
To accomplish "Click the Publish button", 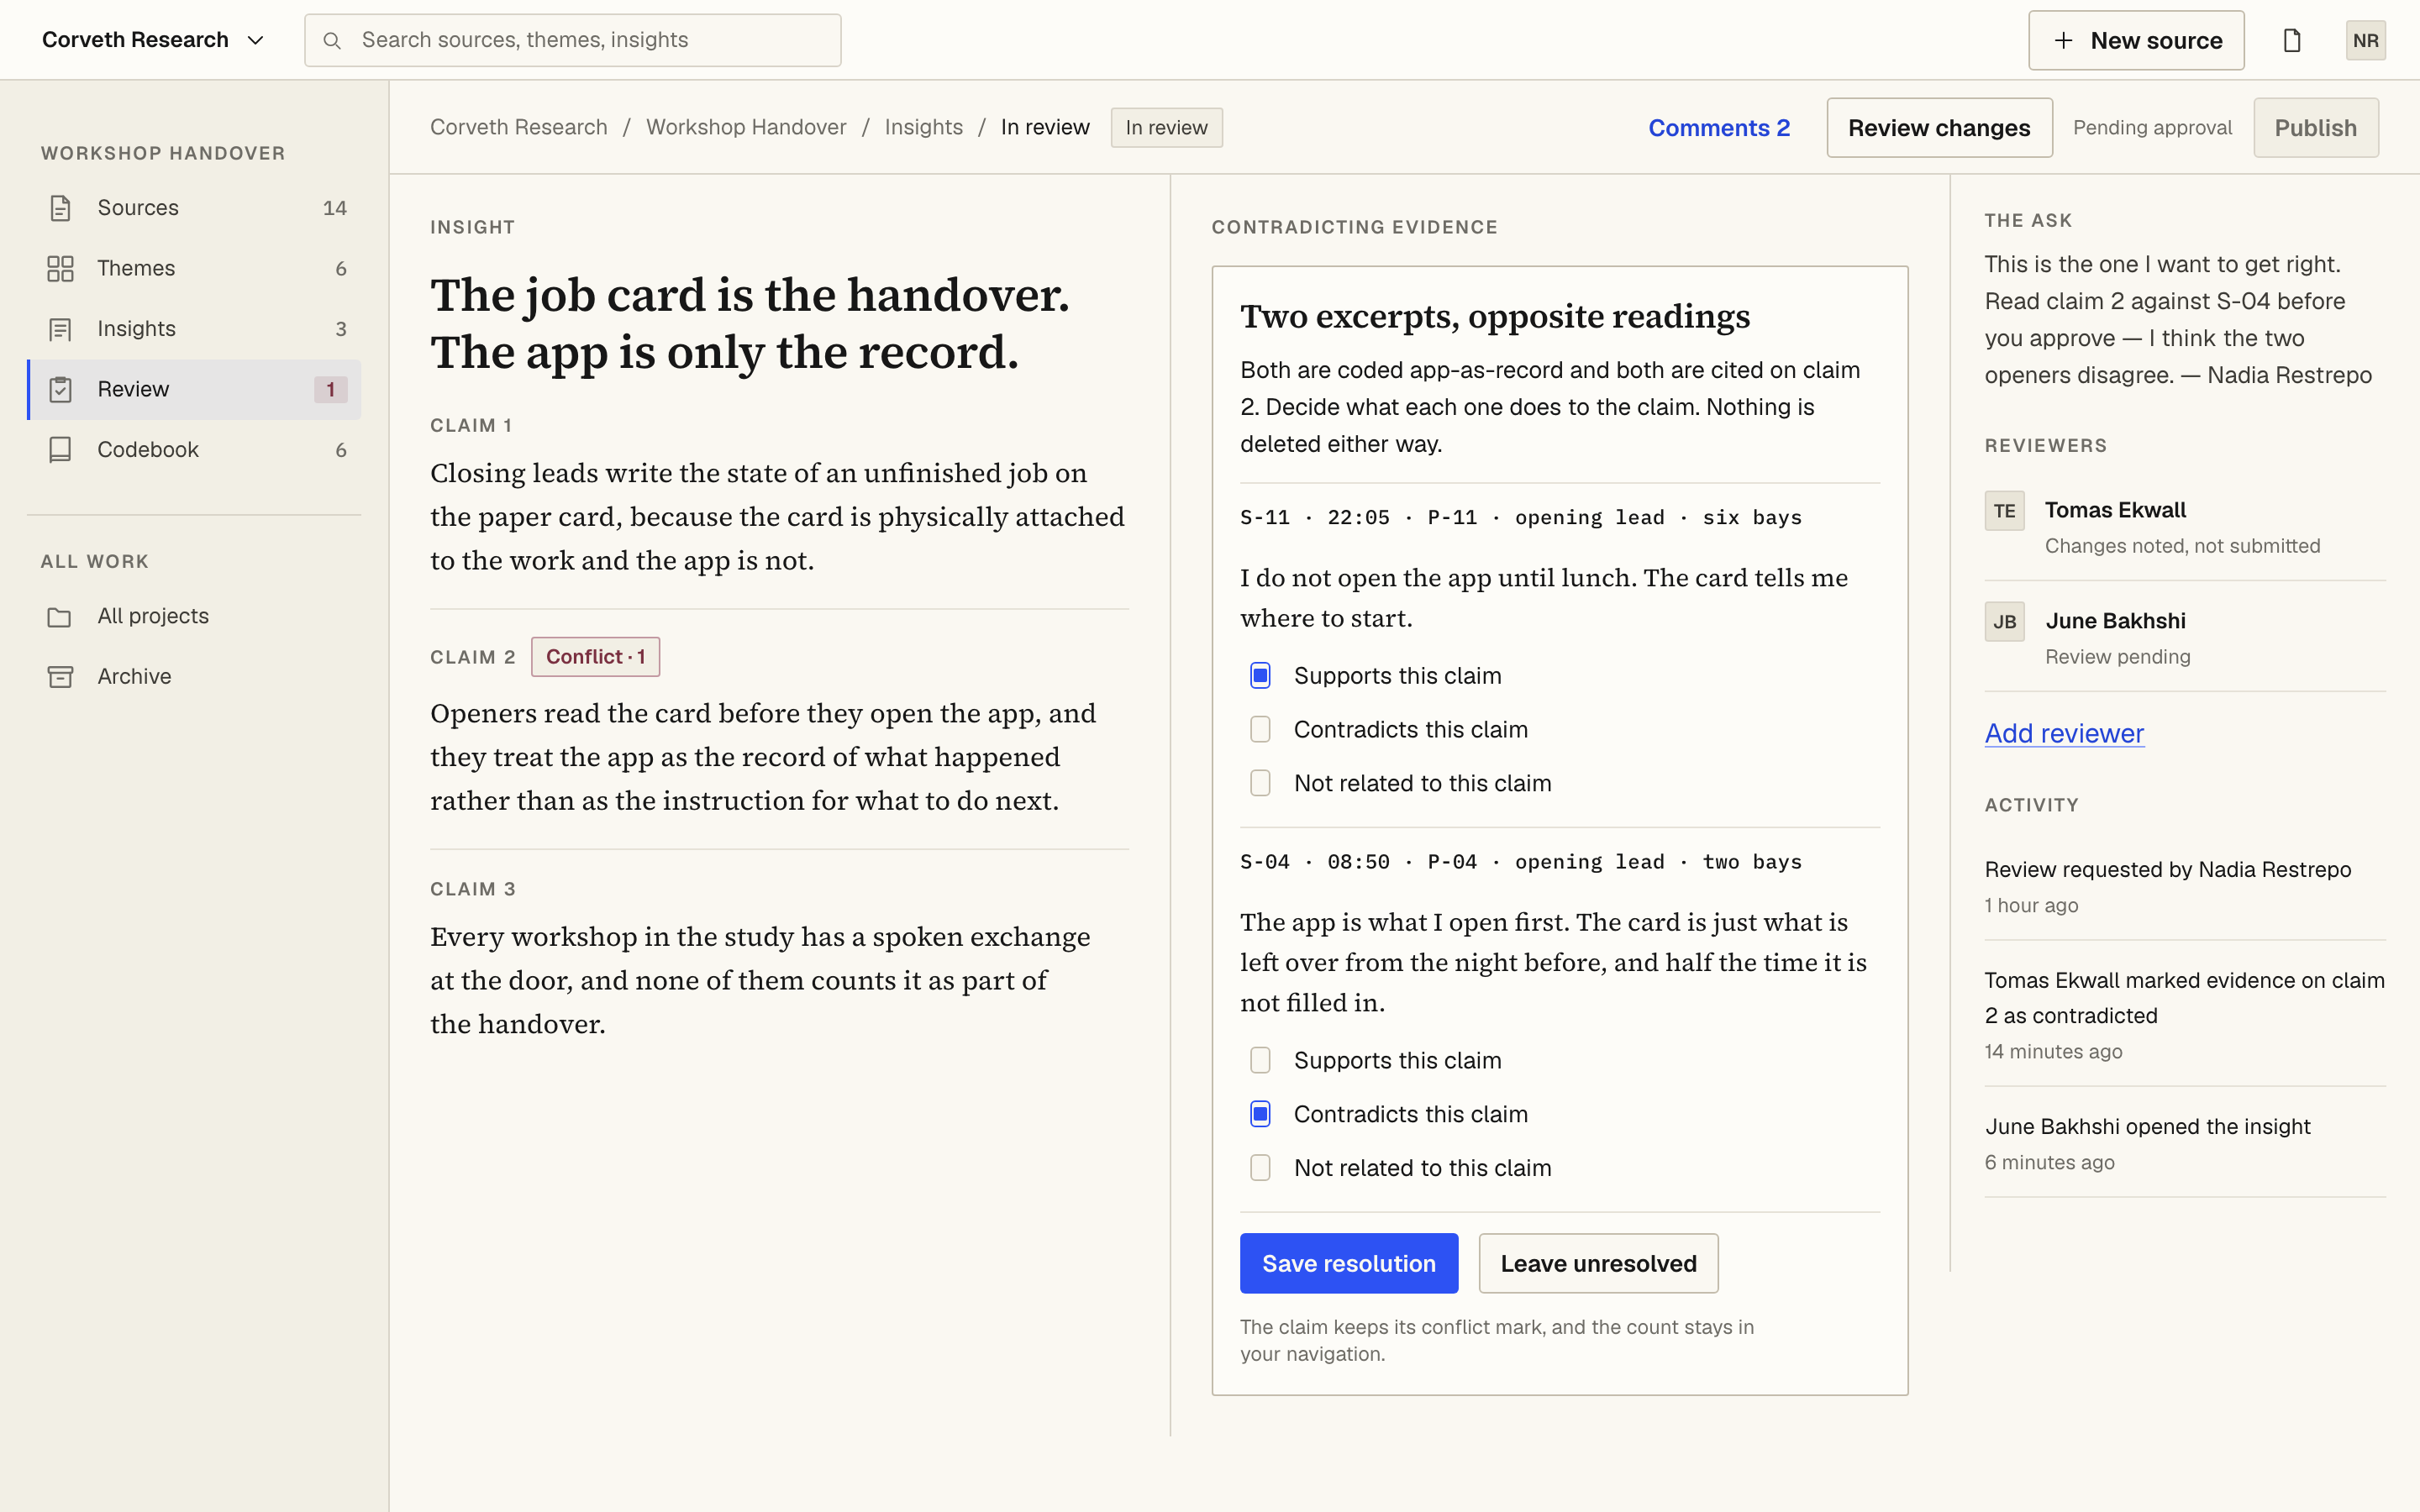I will pyautogui.click(x=2315, y=128).
